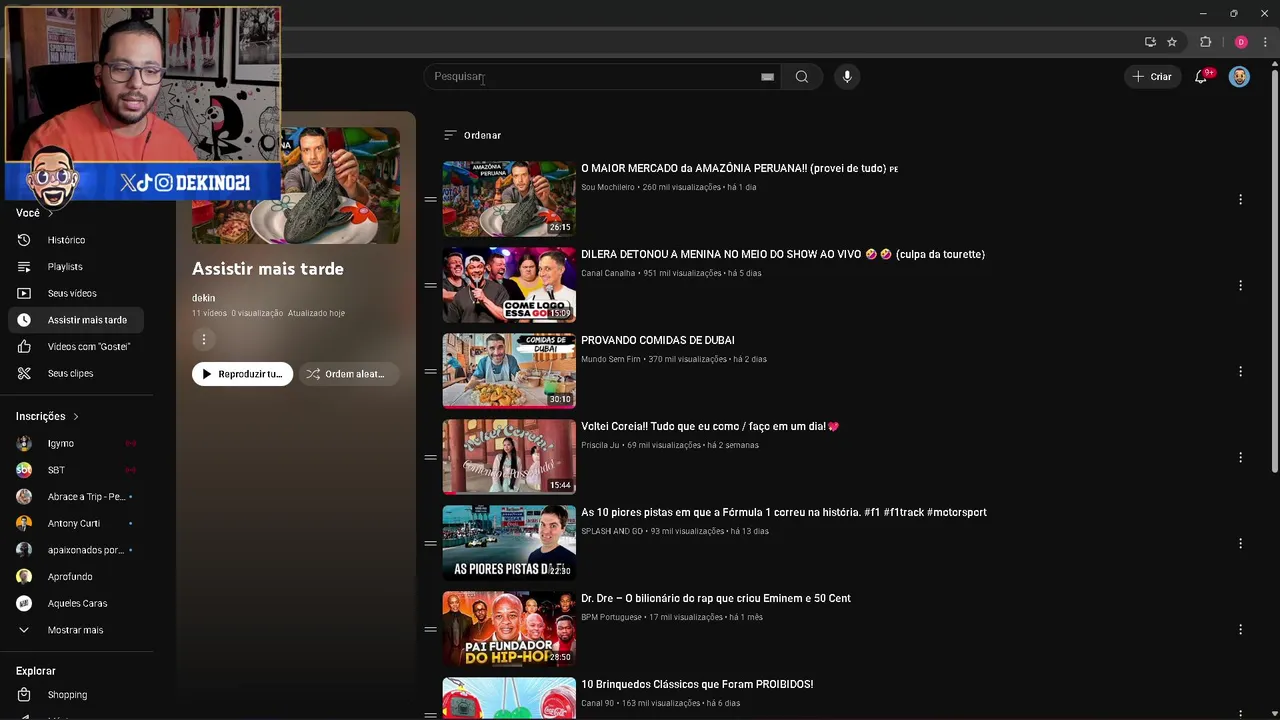
Task: Open Seus clipes in sidebar
Action: click(76, 373)
